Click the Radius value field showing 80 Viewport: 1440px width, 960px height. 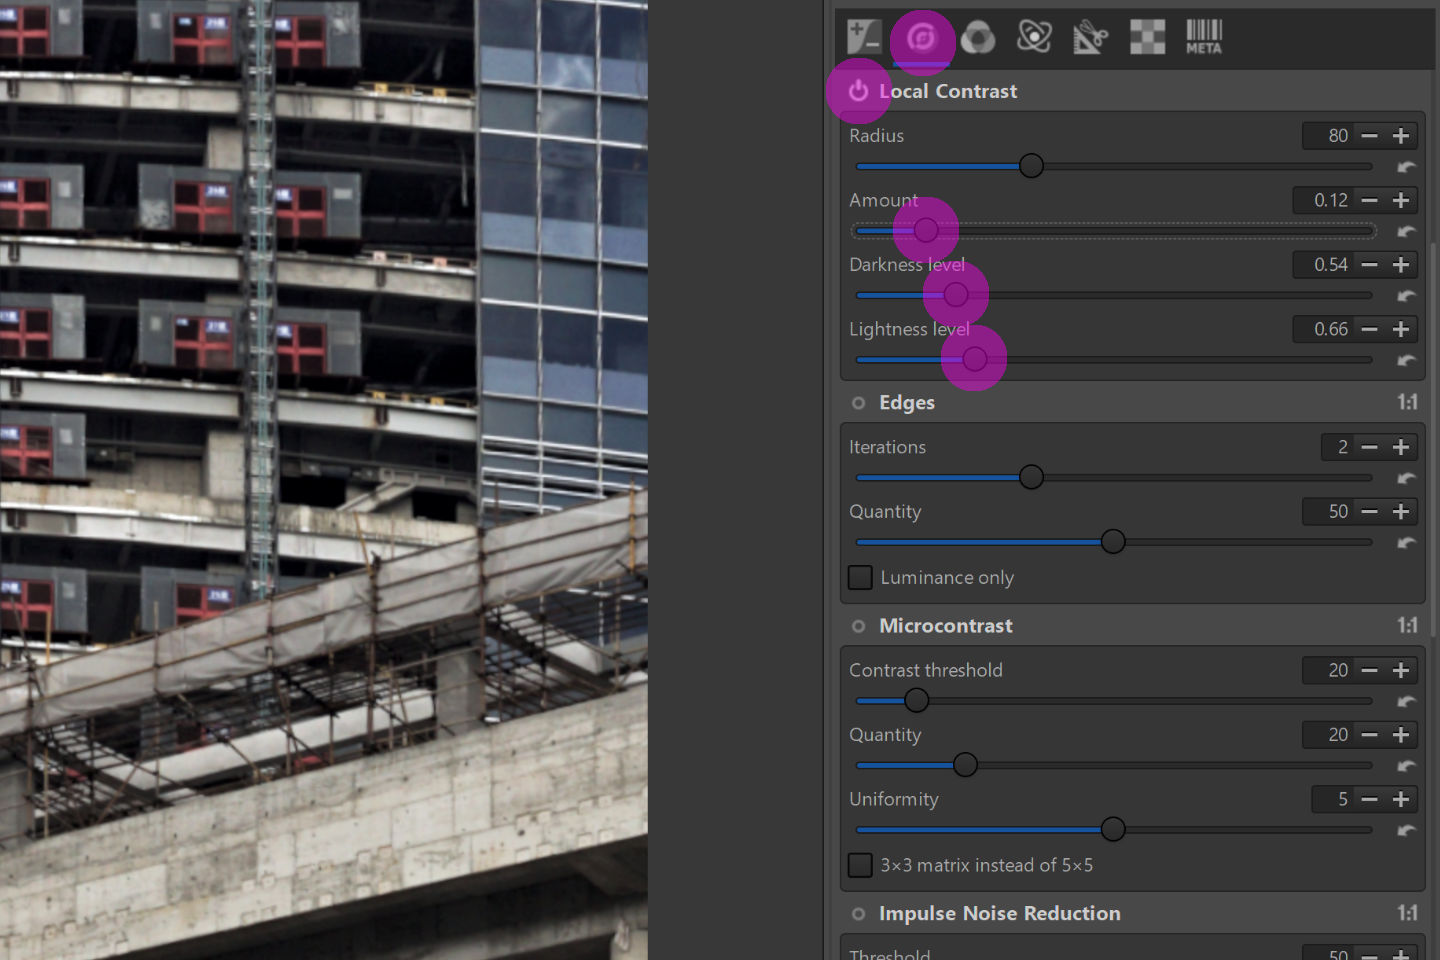pos(1328,136)
